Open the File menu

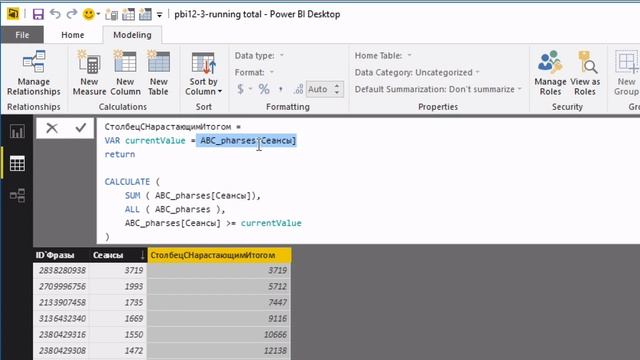[22, 35]
